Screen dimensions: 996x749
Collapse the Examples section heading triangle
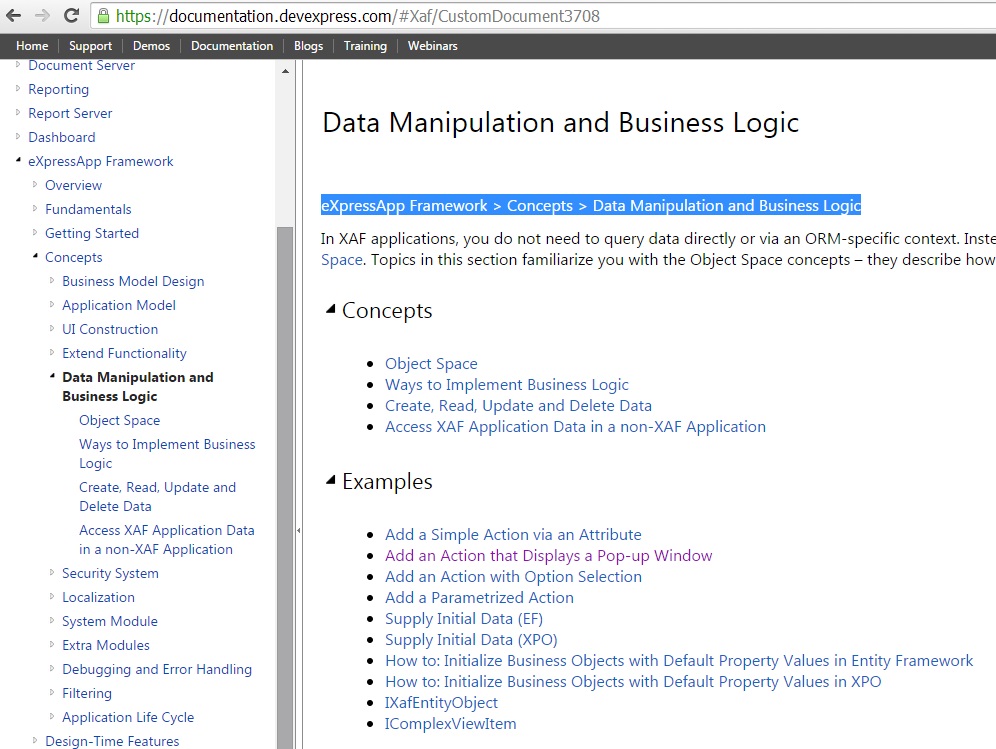(330, 480)
